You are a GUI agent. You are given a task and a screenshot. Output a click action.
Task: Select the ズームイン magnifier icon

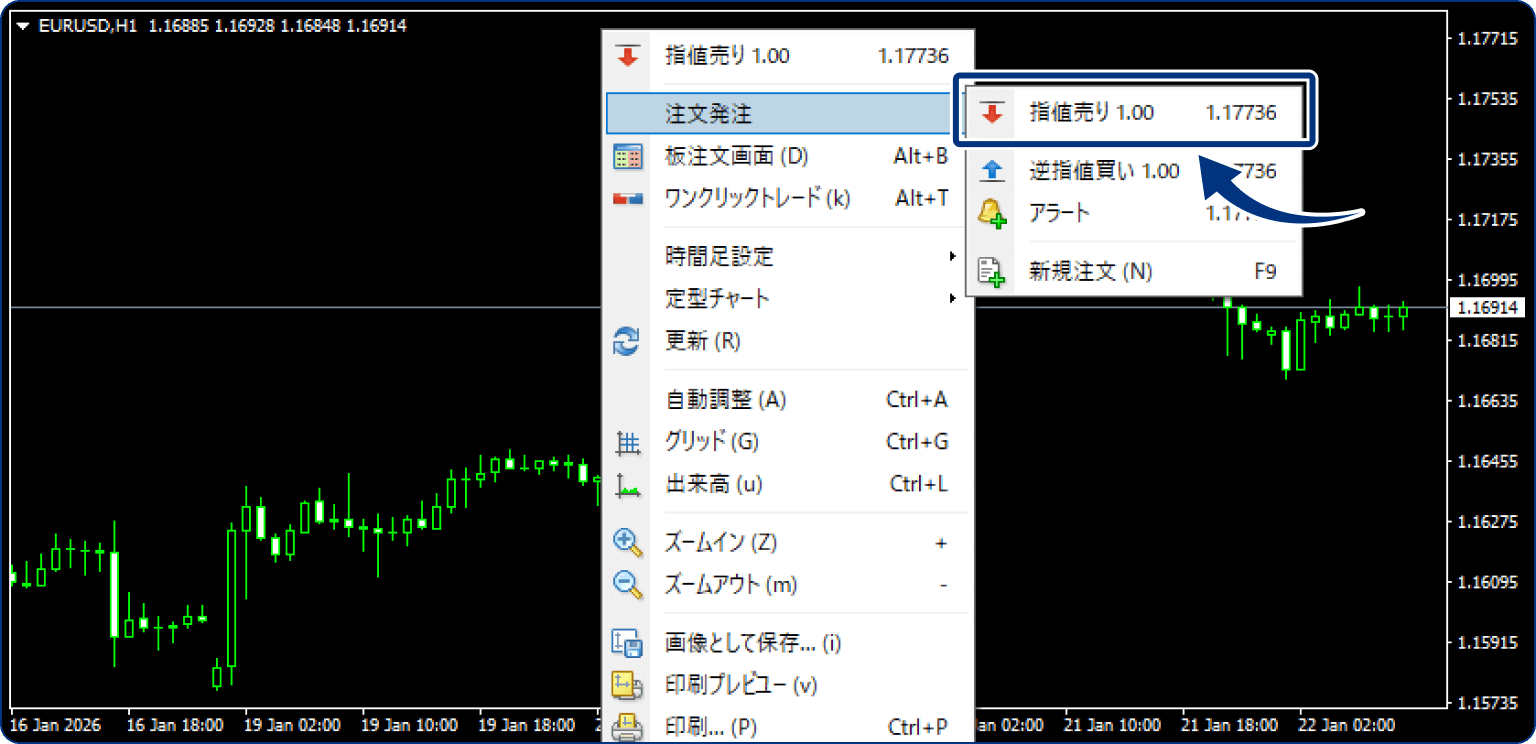tap(627, 541)
